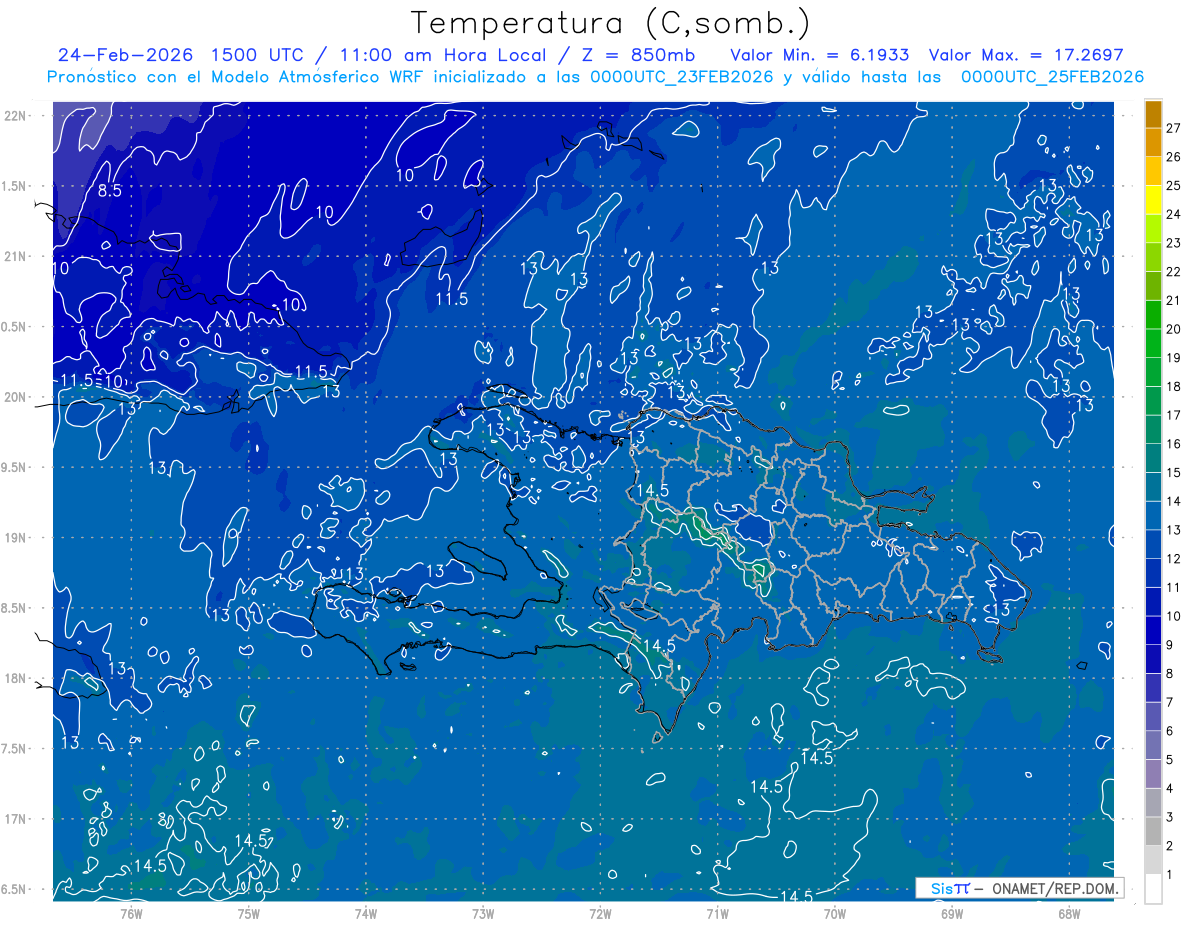1200x927 pixels.
Task: Click the color bar value 3
Action: [x=1169, y=817]
